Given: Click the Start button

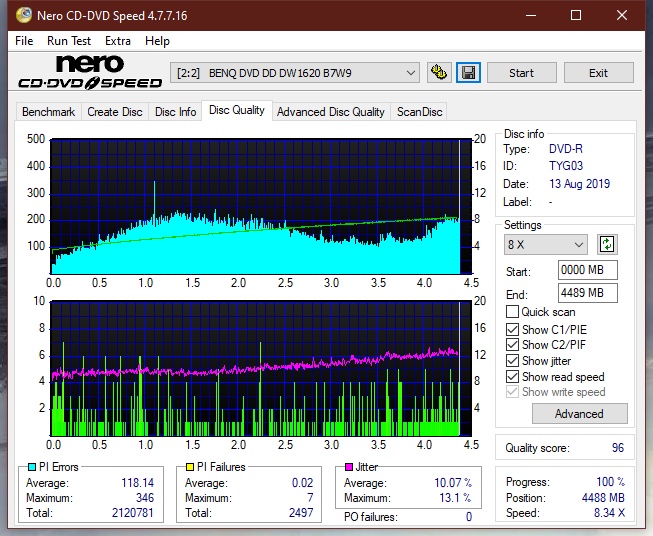Looking at the screenshot, I should tap(521, 73).
